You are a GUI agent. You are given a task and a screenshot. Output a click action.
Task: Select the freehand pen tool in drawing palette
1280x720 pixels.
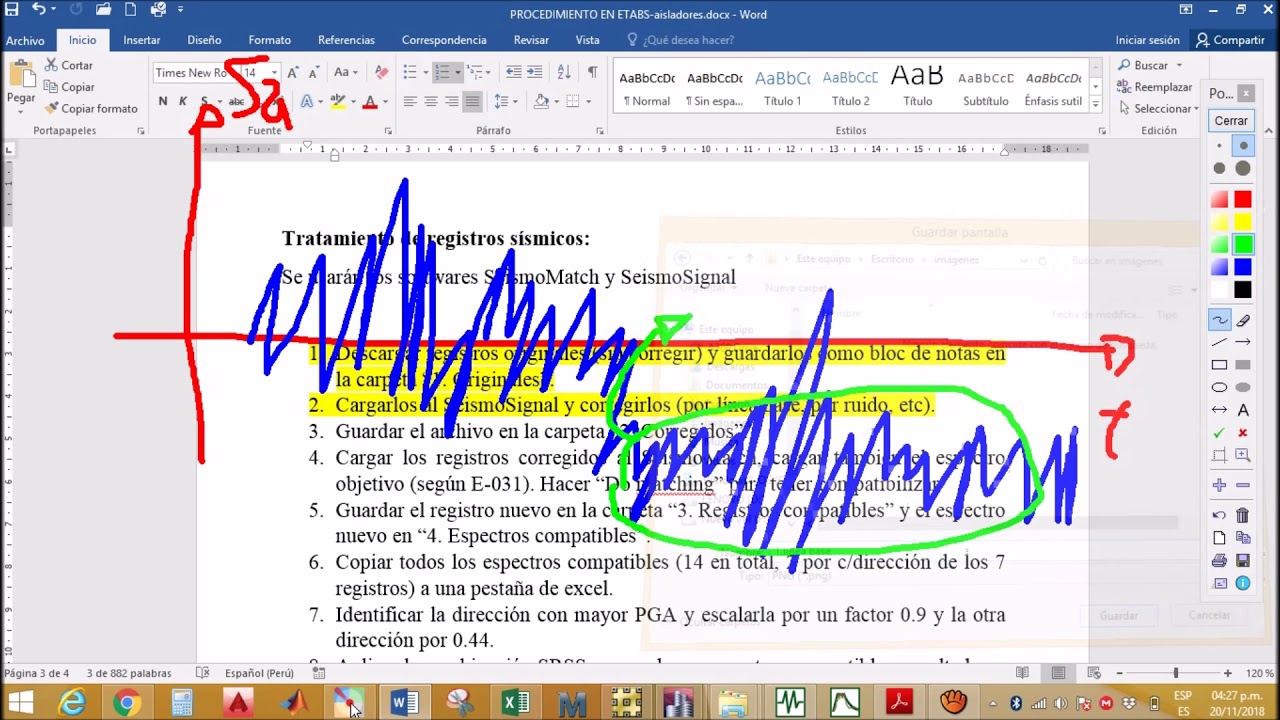1219,320
